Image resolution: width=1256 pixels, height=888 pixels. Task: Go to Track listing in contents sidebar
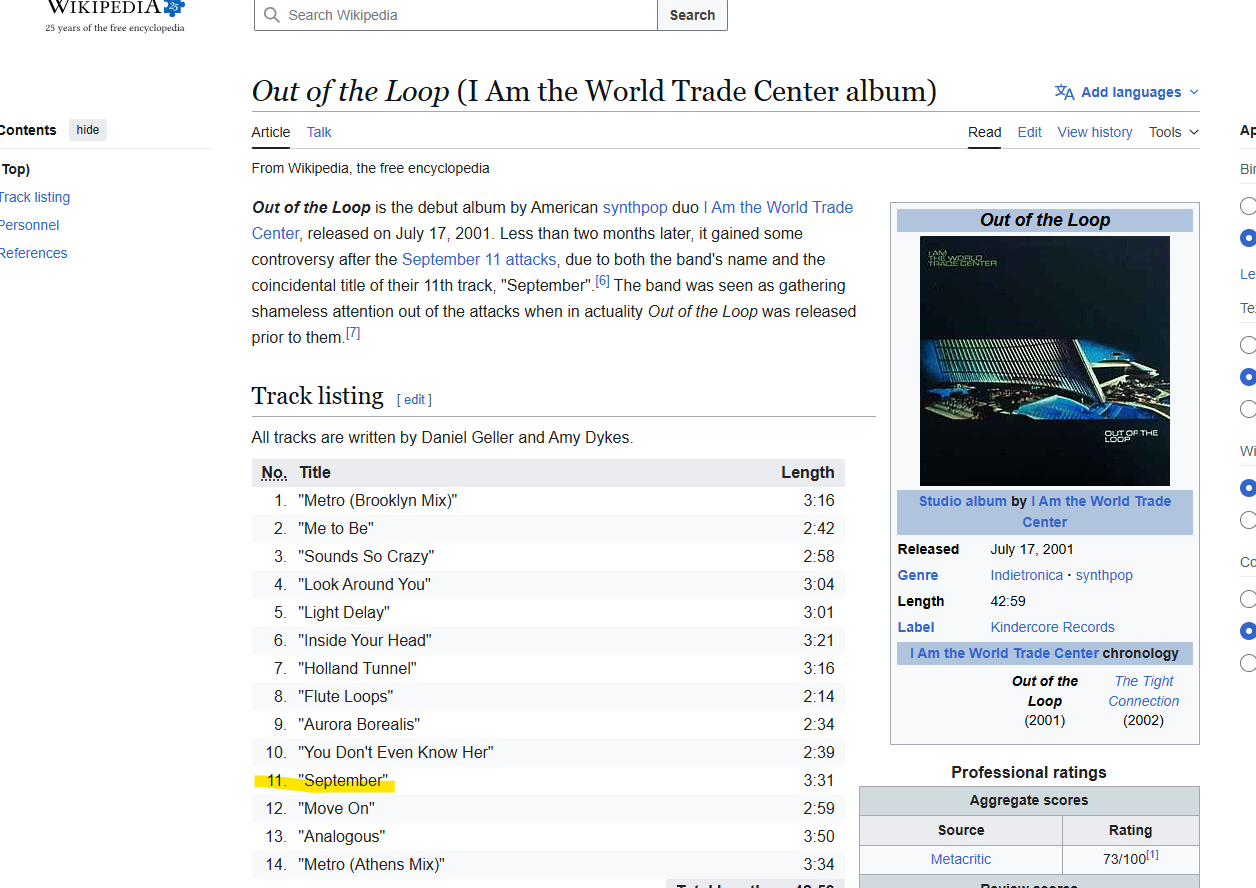click(35, 197)
